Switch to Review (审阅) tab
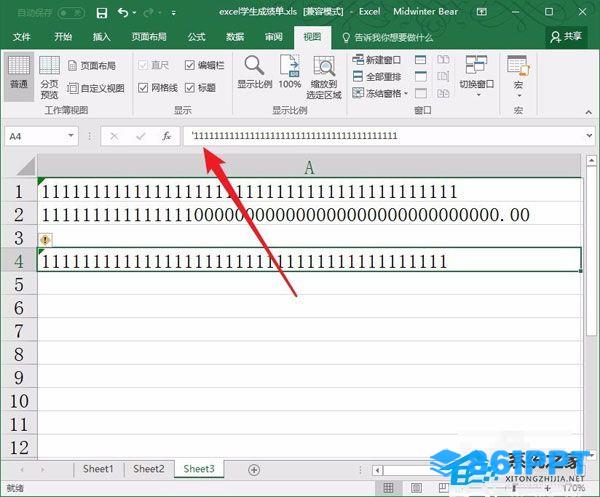The width and height of the screenshot is (600, 497). 274,37
